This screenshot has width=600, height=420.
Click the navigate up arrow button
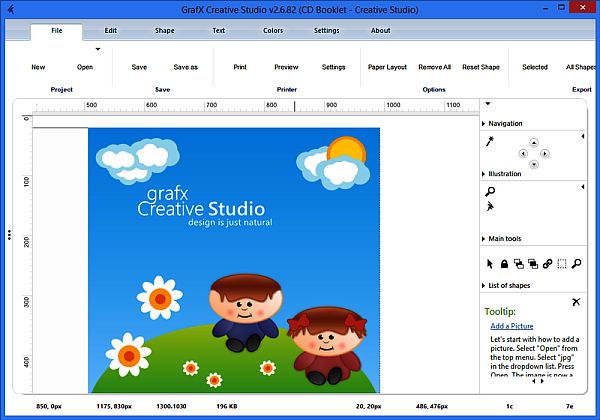[x=534, y=143]
